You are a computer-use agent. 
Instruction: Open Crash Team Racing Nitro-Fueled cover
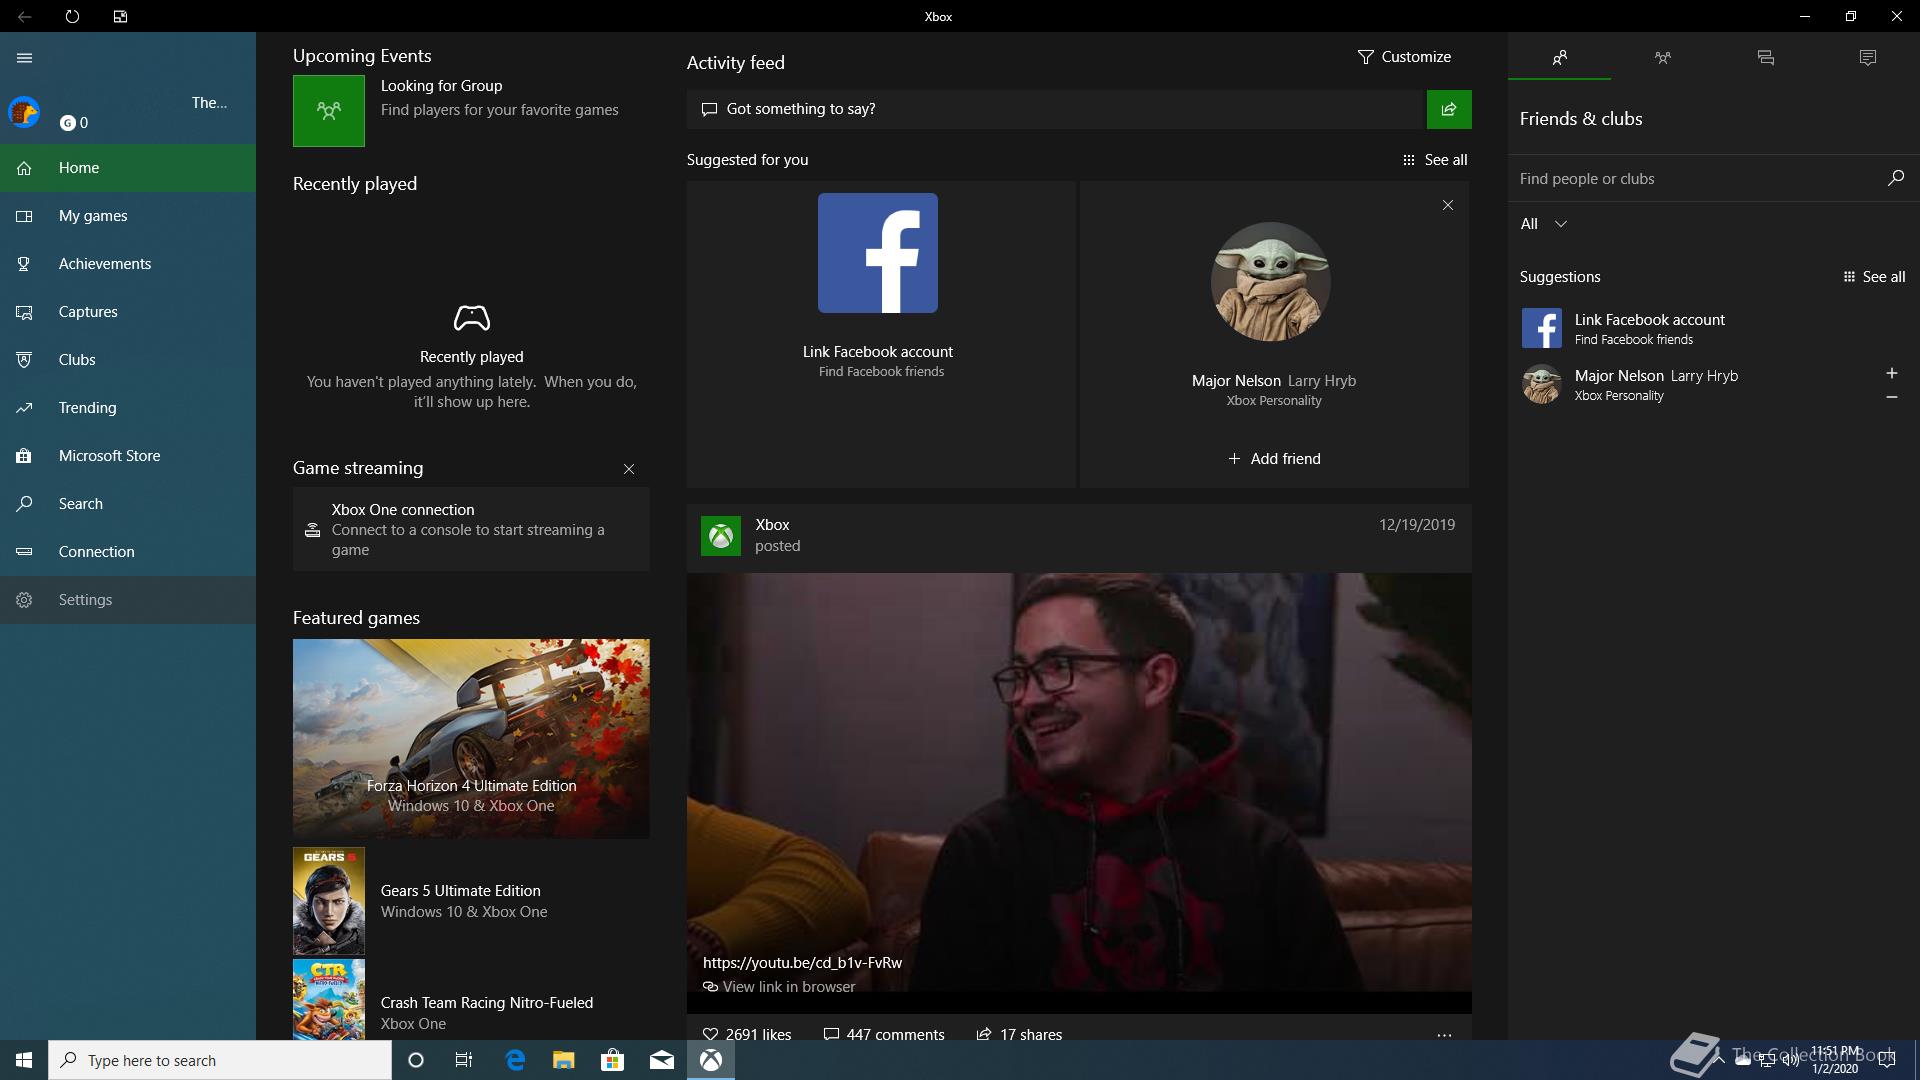click(x=329, y=1000)
